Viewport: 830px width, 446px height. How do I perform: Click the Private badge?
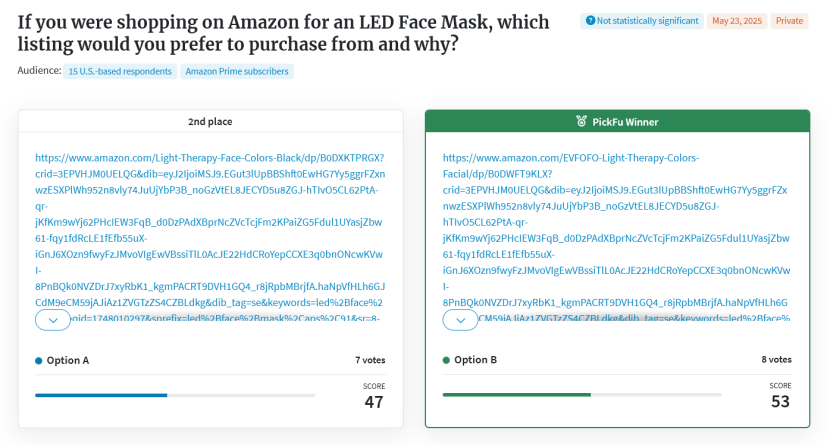click(789, 20)
